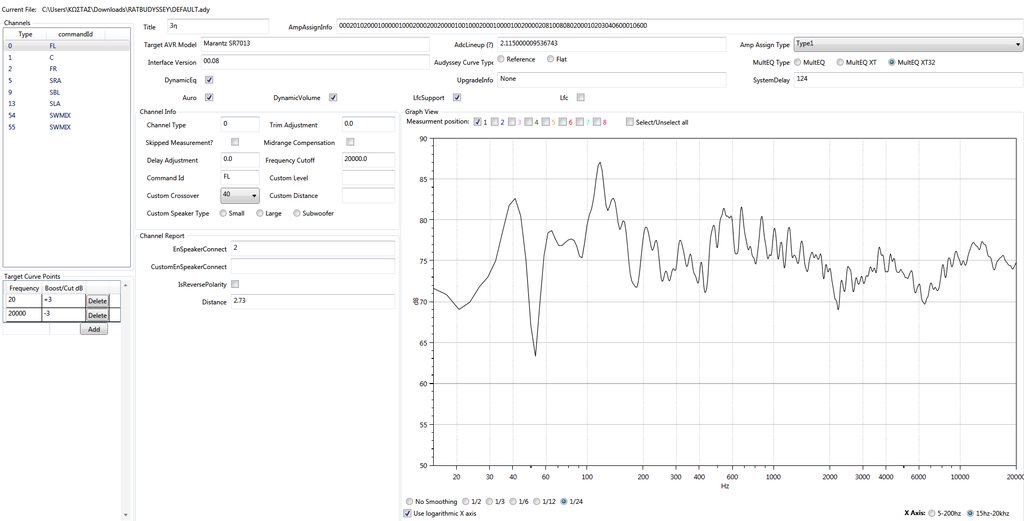Edit the Frequency Cutoff field
The width and height of the screenshot is (1024, 521).
point(368,160)
